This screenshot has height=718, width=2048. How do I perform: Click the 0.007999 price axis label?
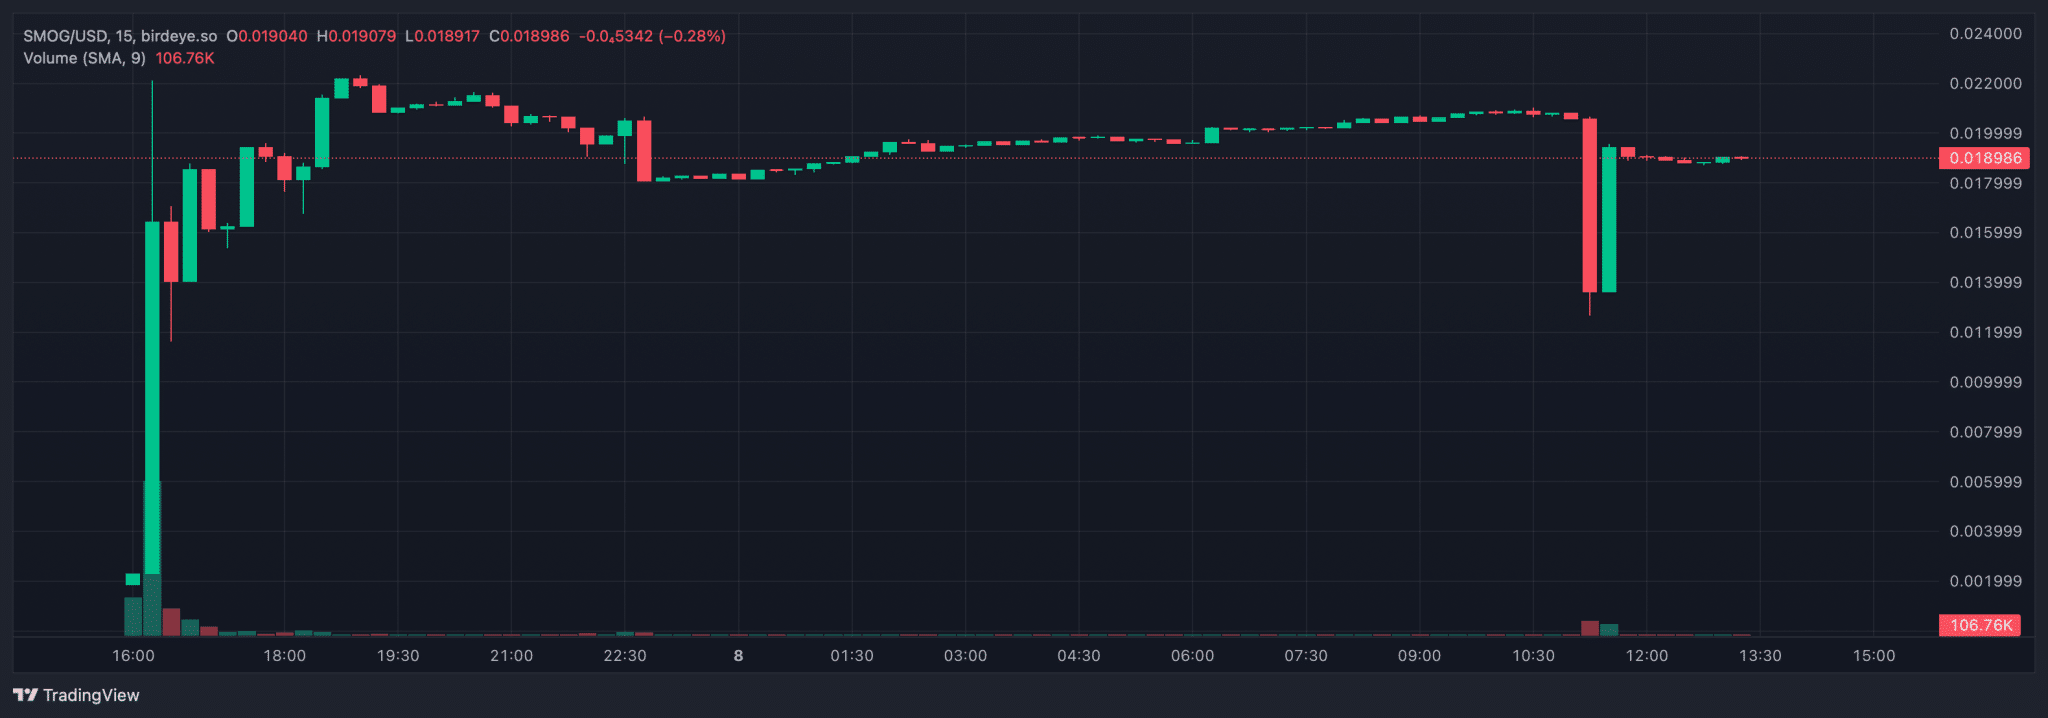tap(1985, 432)
